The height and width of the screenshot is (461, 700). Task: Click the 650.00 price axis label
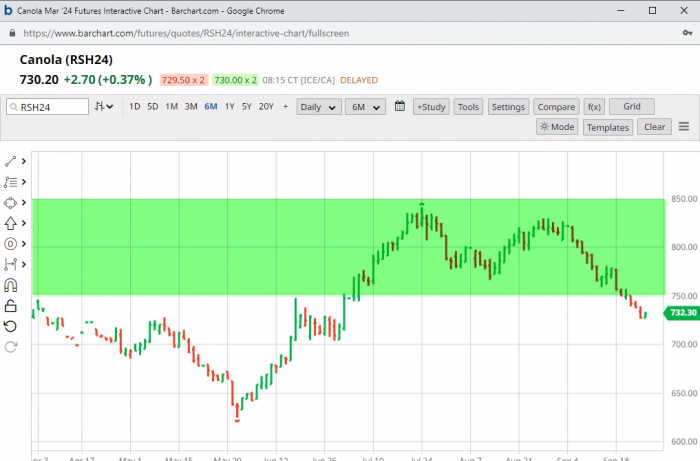point(684,393)
